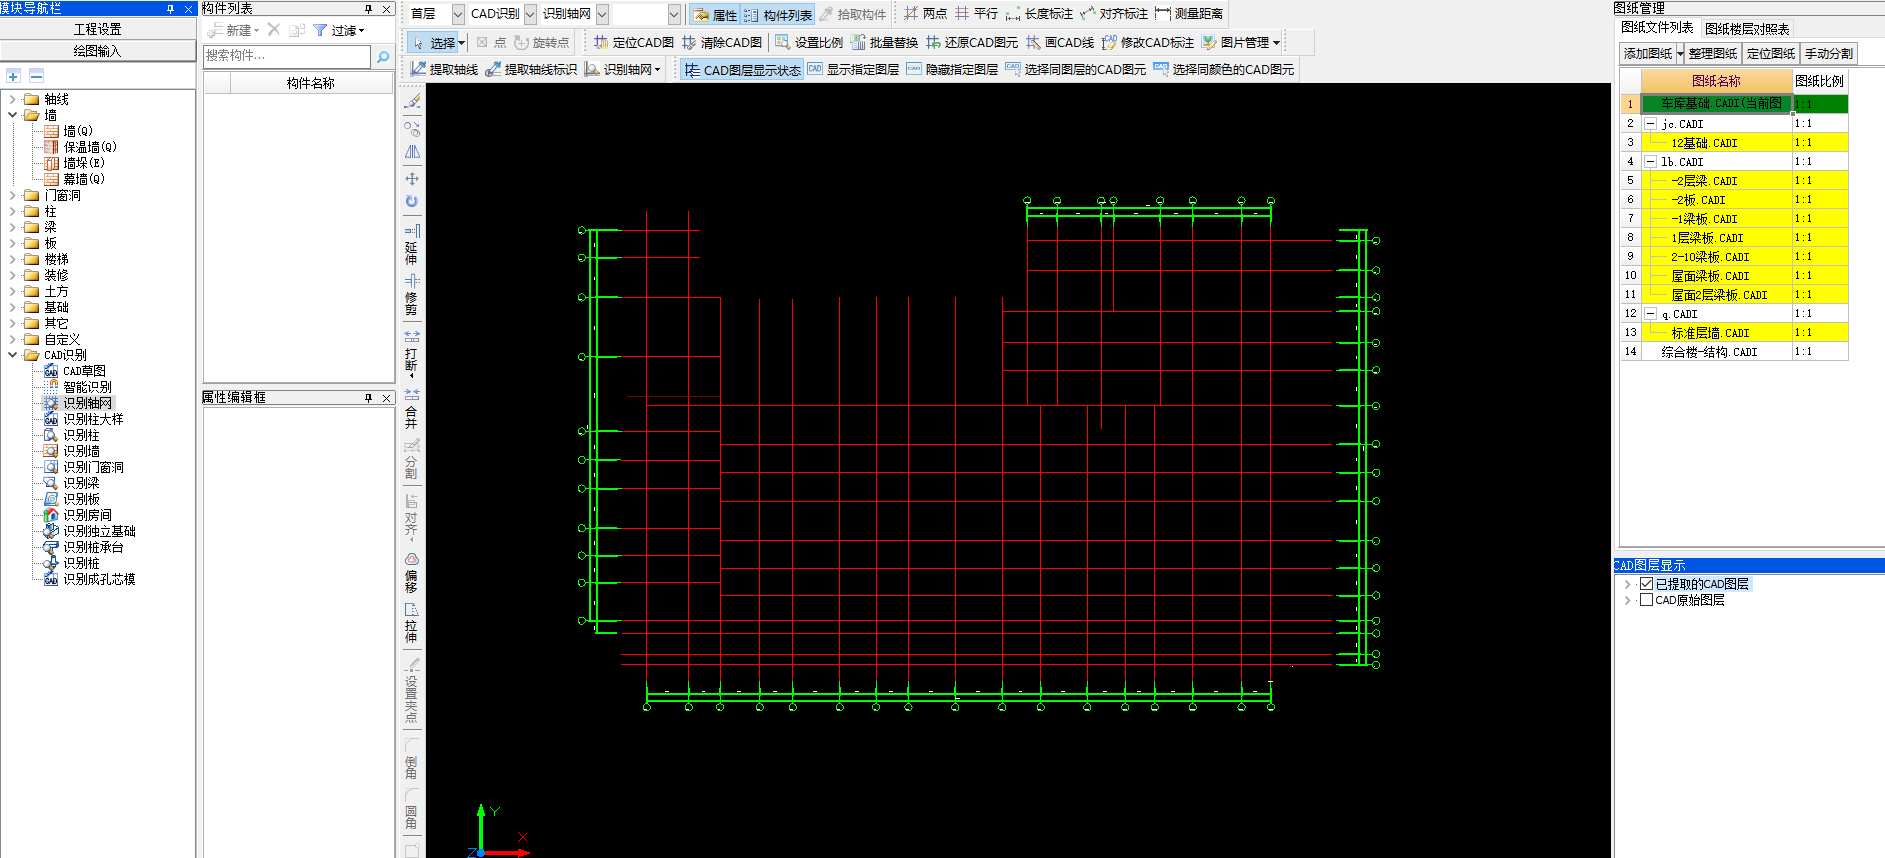Screen dimensions: 1885x858
Task: Click the 修改CAD标注 tool
Action: coord(1148,42)
